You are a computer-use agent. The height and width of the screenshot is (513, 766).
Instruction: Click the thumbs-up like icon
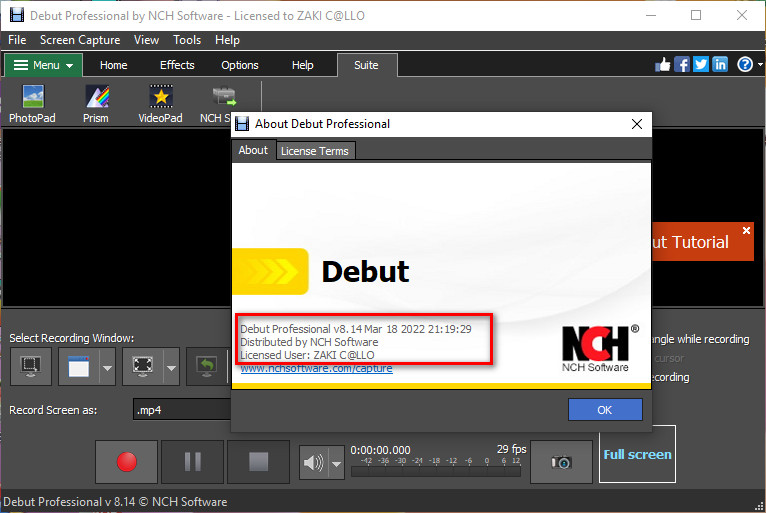662,64
